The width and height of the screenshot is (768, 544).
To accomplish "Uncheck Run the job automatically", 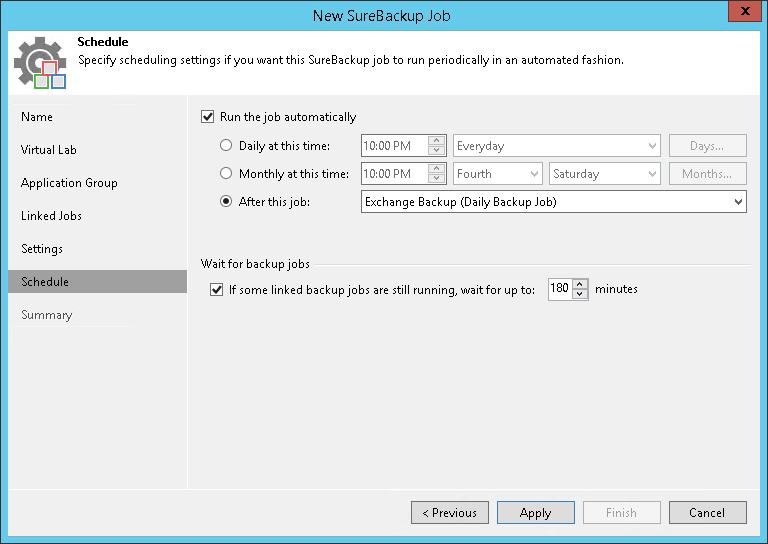I will pyautogui.click(x=208, y=117).
